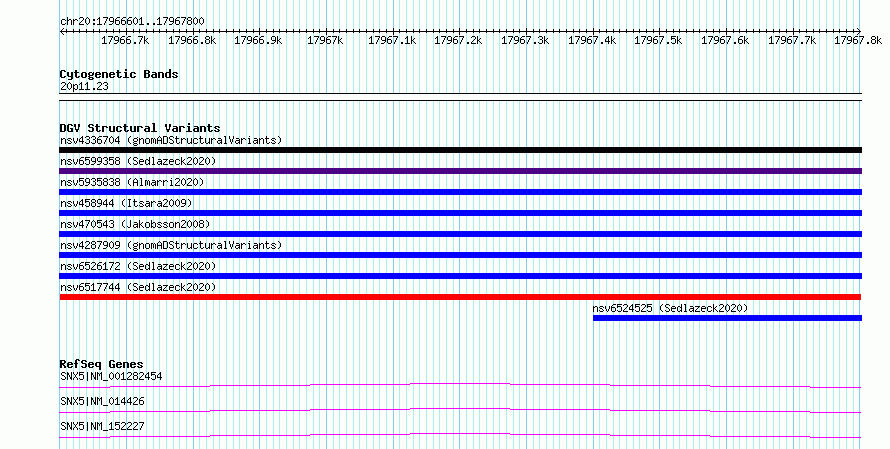Click the chr20:17966601..17967800 region label

coord(132,22)
